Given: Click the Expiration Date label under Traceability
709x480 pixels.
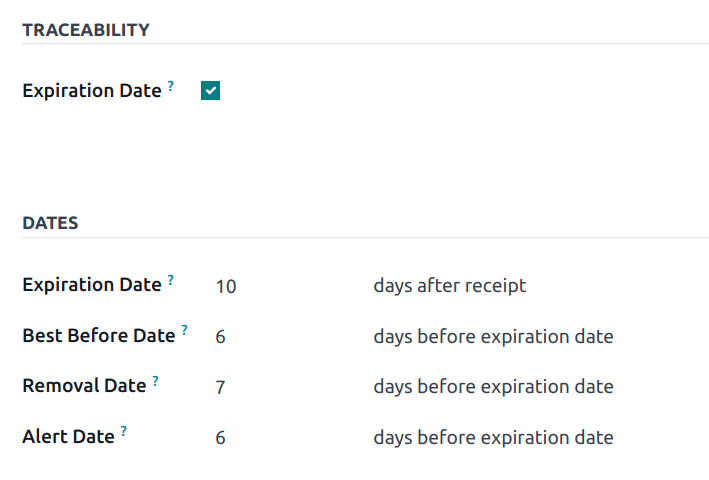Looking at the screenshot, I should 92,91.
